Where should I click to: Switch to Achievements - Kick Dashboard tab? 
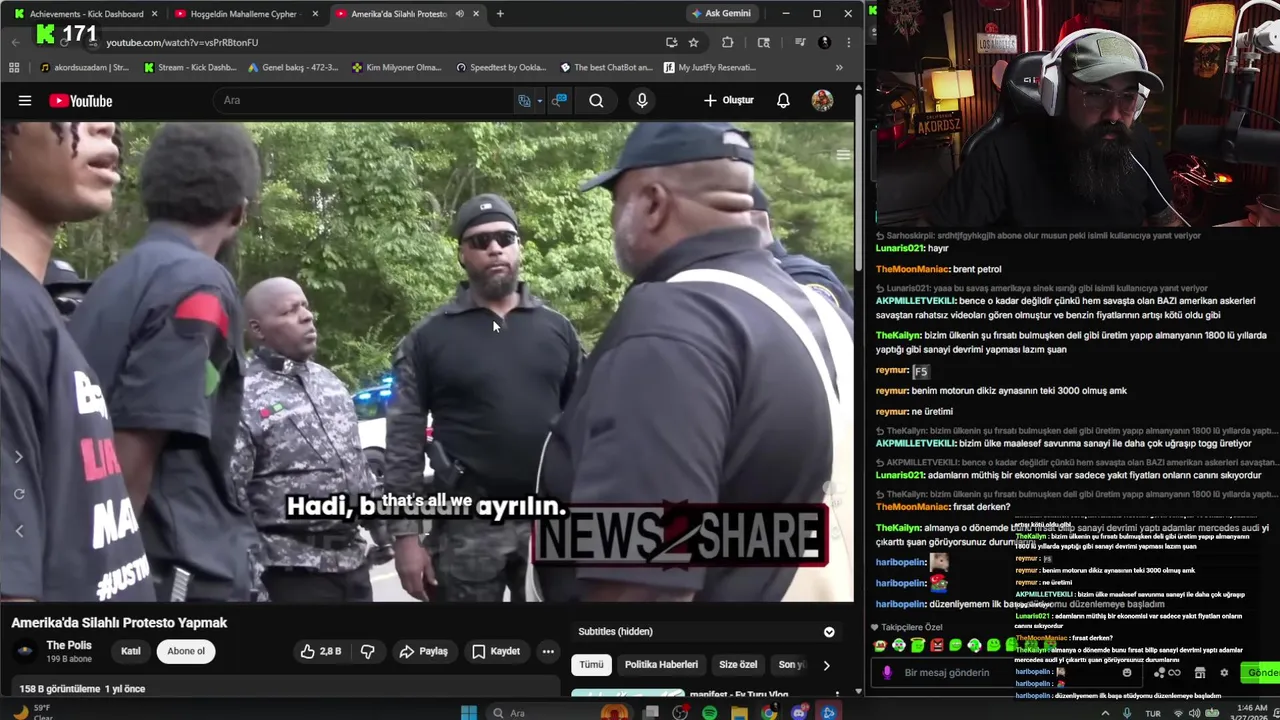(87, 14)
